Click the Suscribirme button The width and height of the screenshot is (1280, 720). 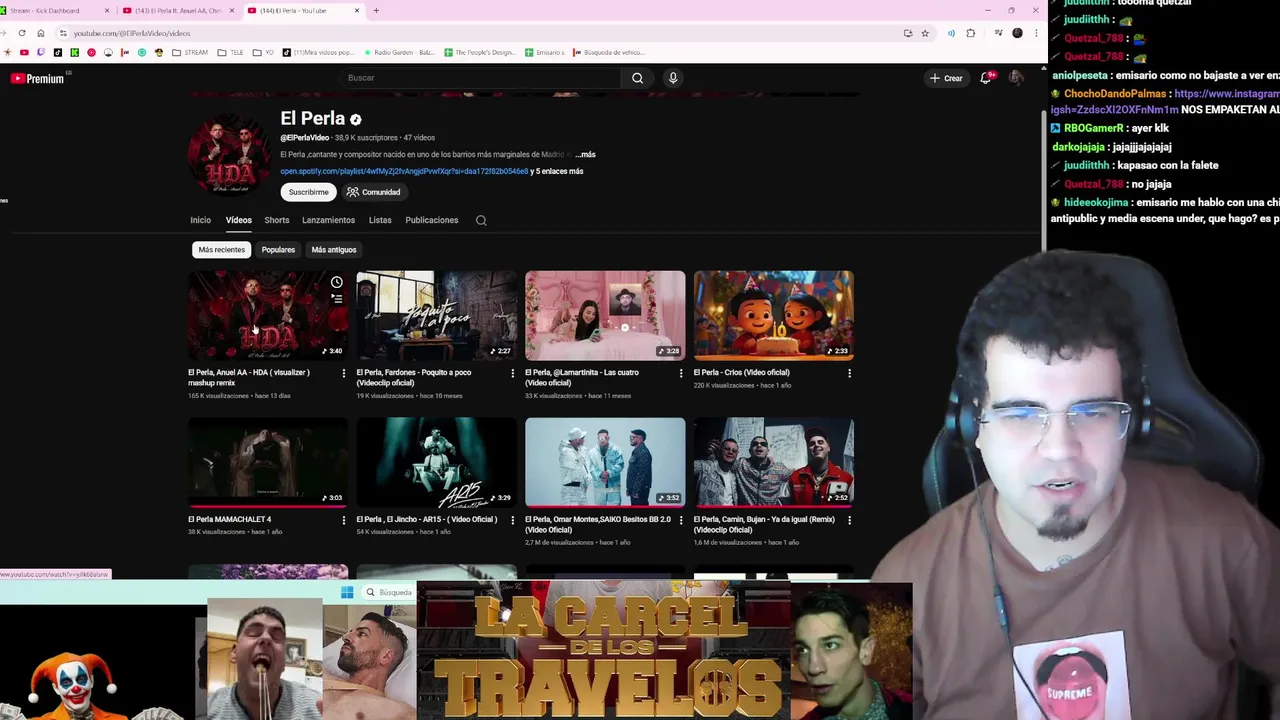pyautogui.click(x=308, y=192)
